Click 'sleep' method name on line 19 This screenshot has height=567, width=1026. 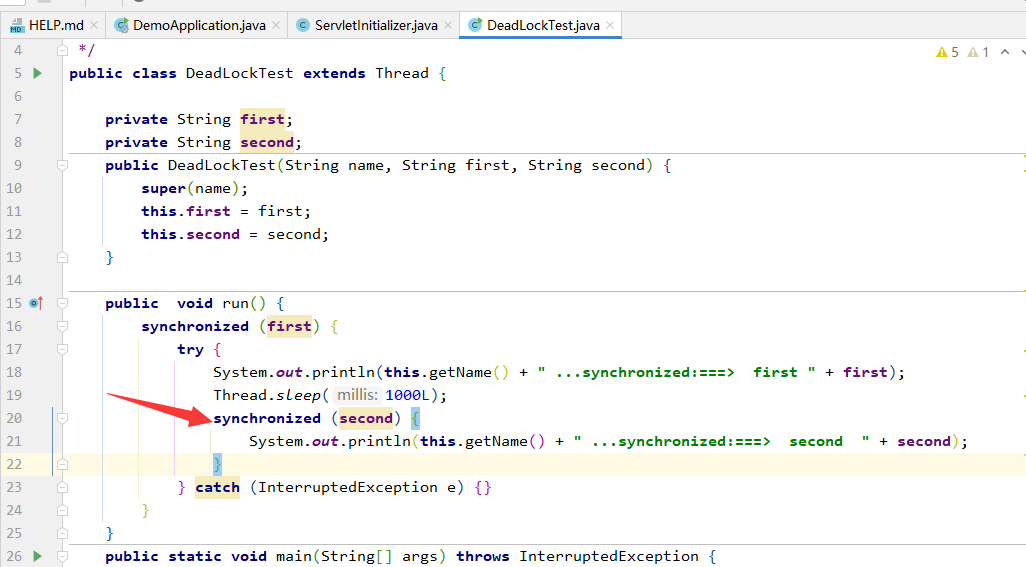[x=298, y=395]
